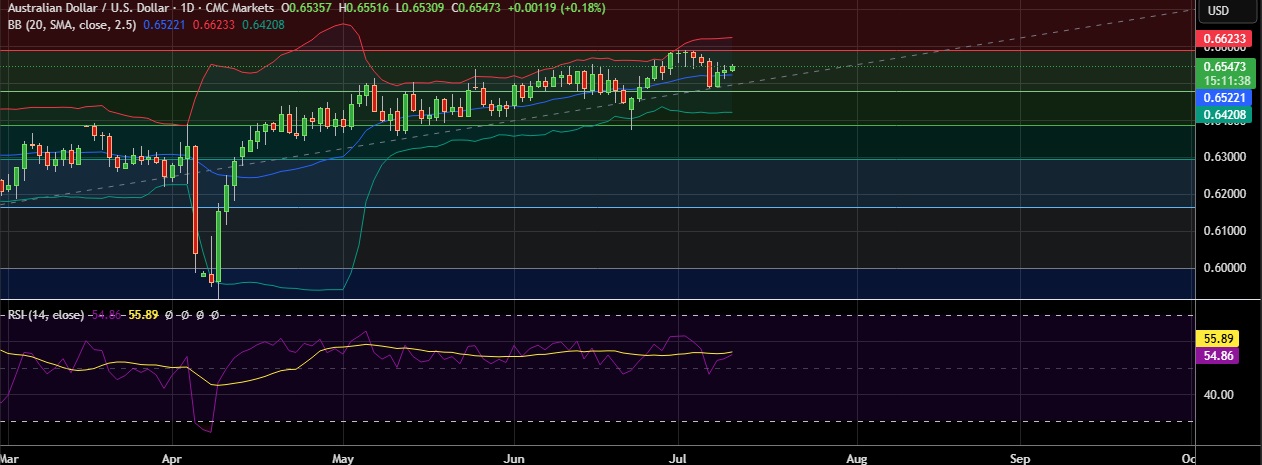Screen dimensions: 1262x465
Task: Click the yellow 55.89 RSI axis label
Action: 1219,339
